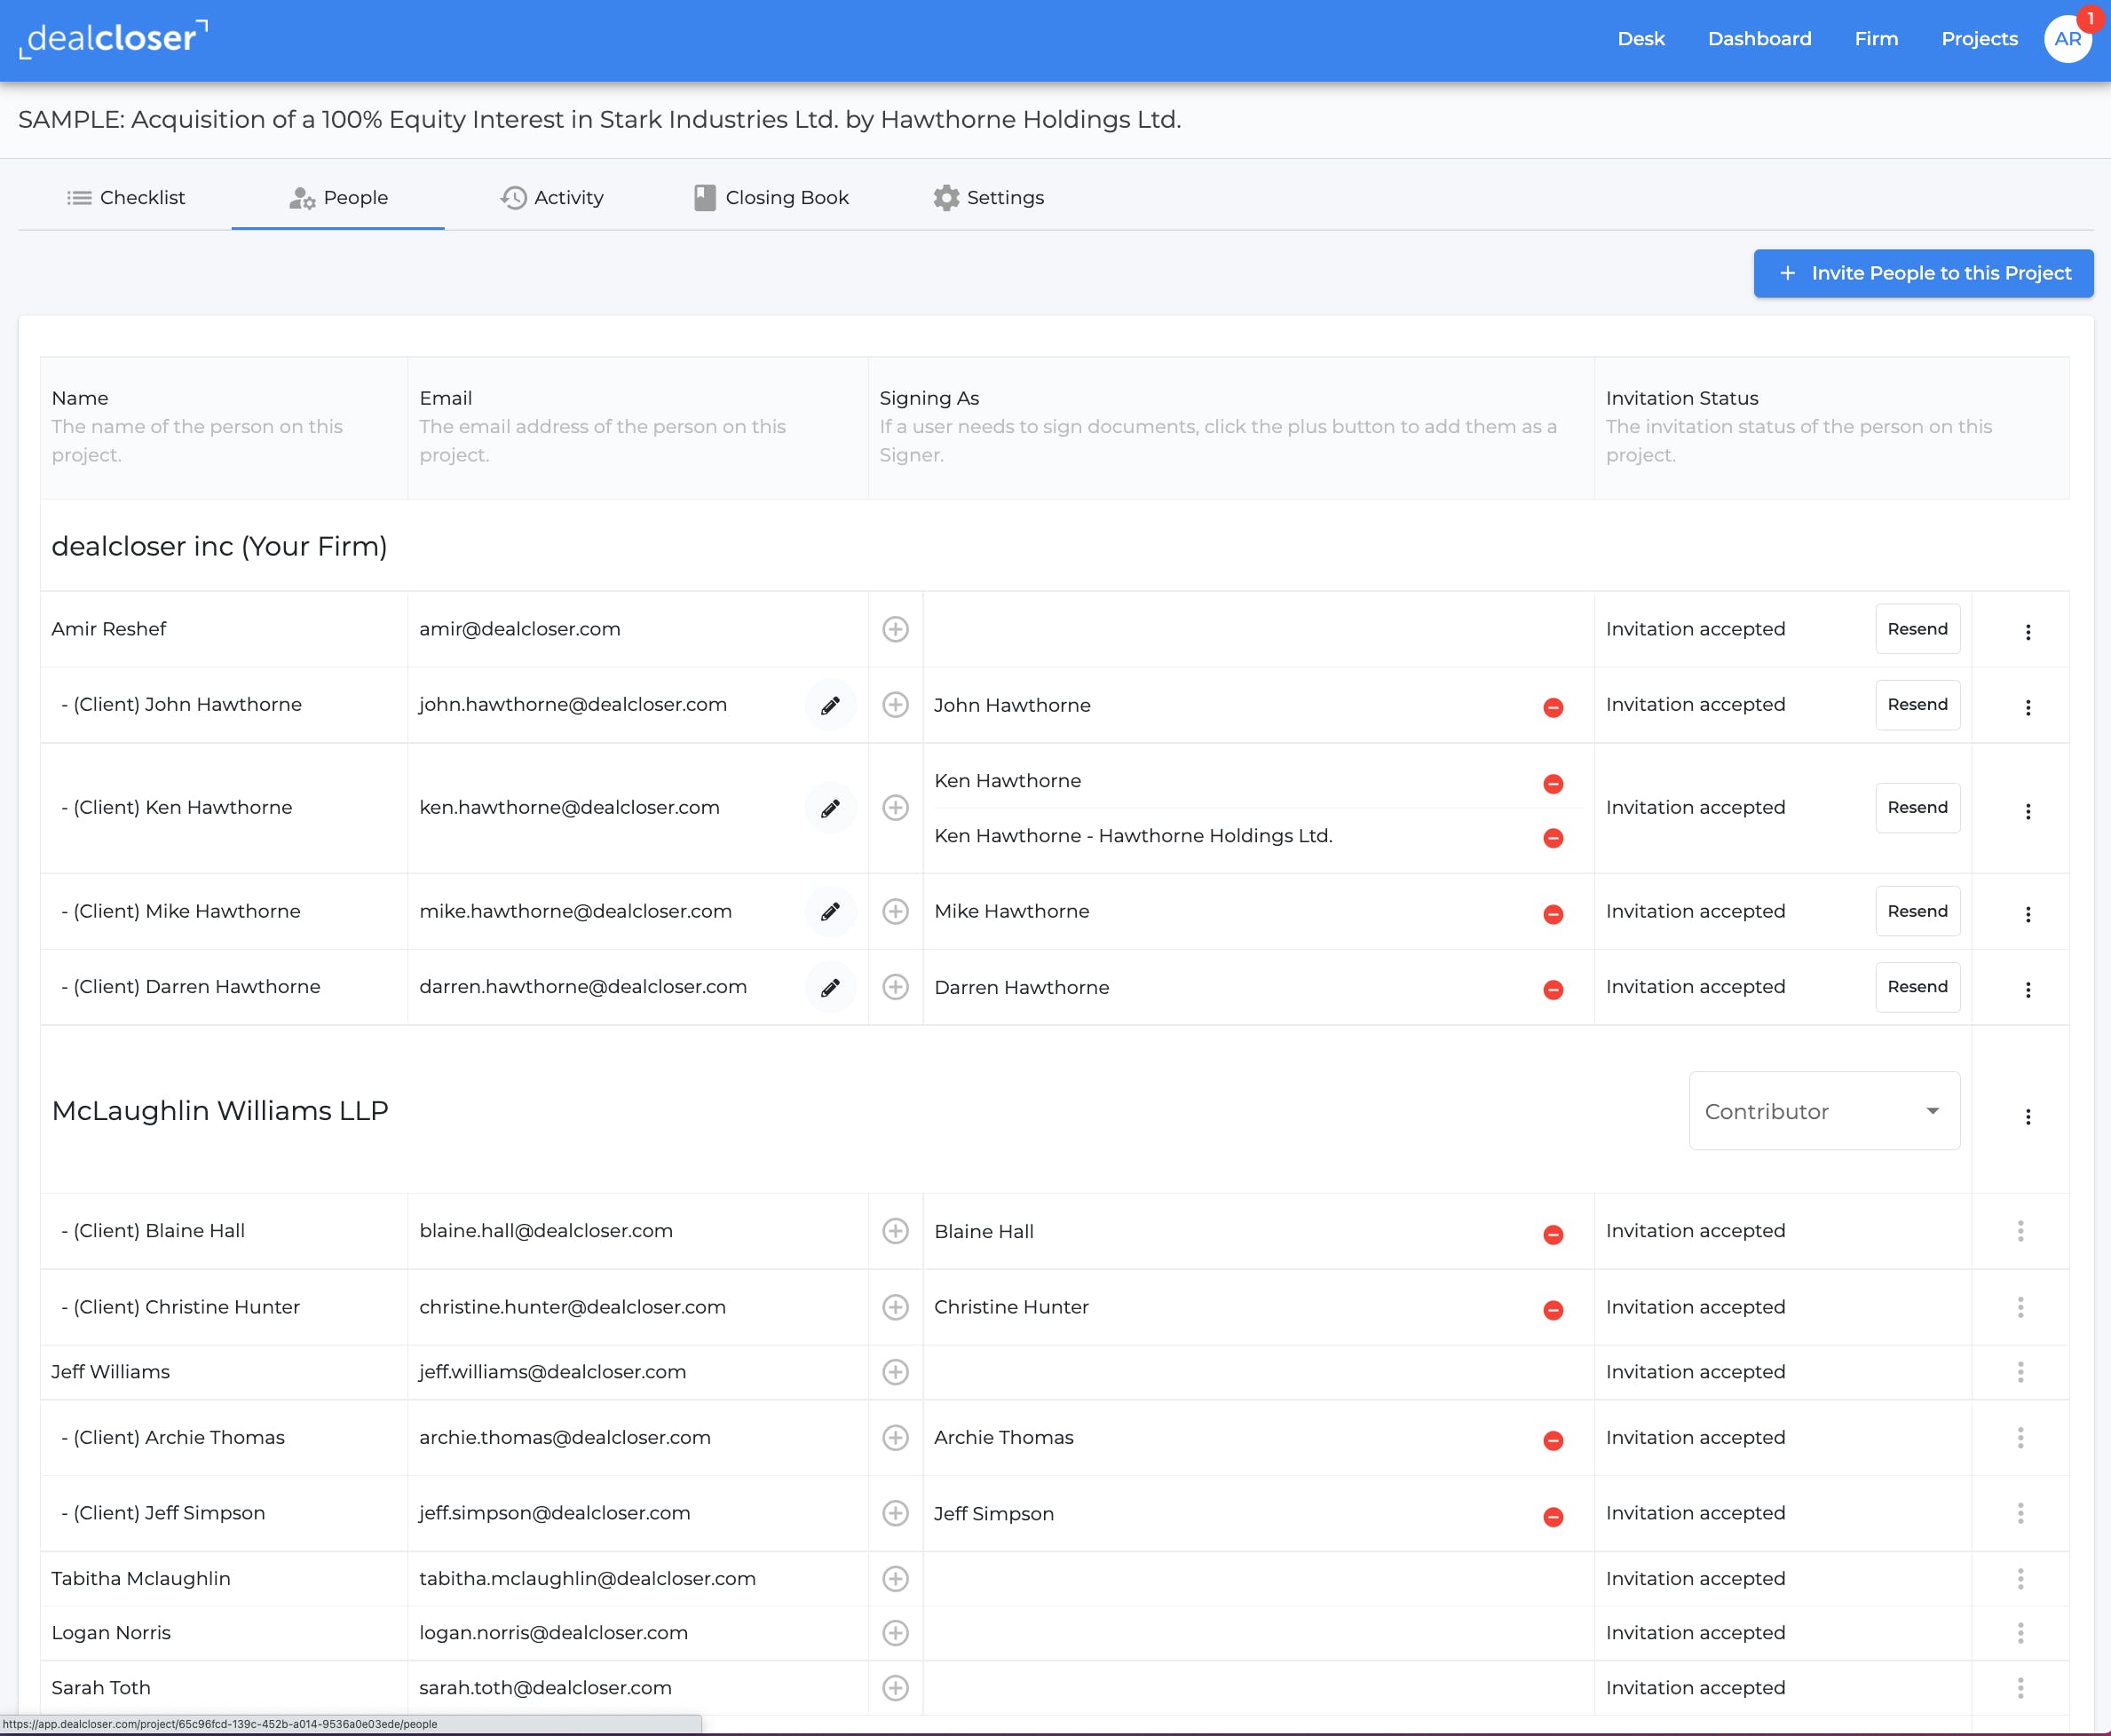Remove Archie Thomas signer
The width and height of the screenshot is (2111, 1736).
(x=1553, y=1440)
